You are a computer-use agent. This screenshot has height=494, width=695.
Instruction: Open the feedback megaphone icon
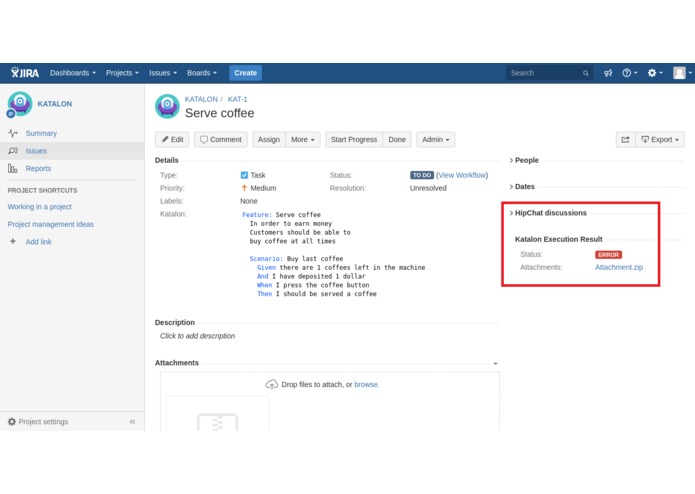[x=608, y=73]
